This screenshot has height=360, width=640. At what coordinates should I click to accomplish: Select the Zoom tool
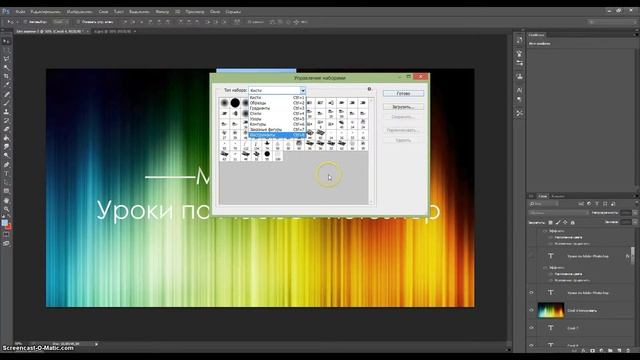click(6, 209)
